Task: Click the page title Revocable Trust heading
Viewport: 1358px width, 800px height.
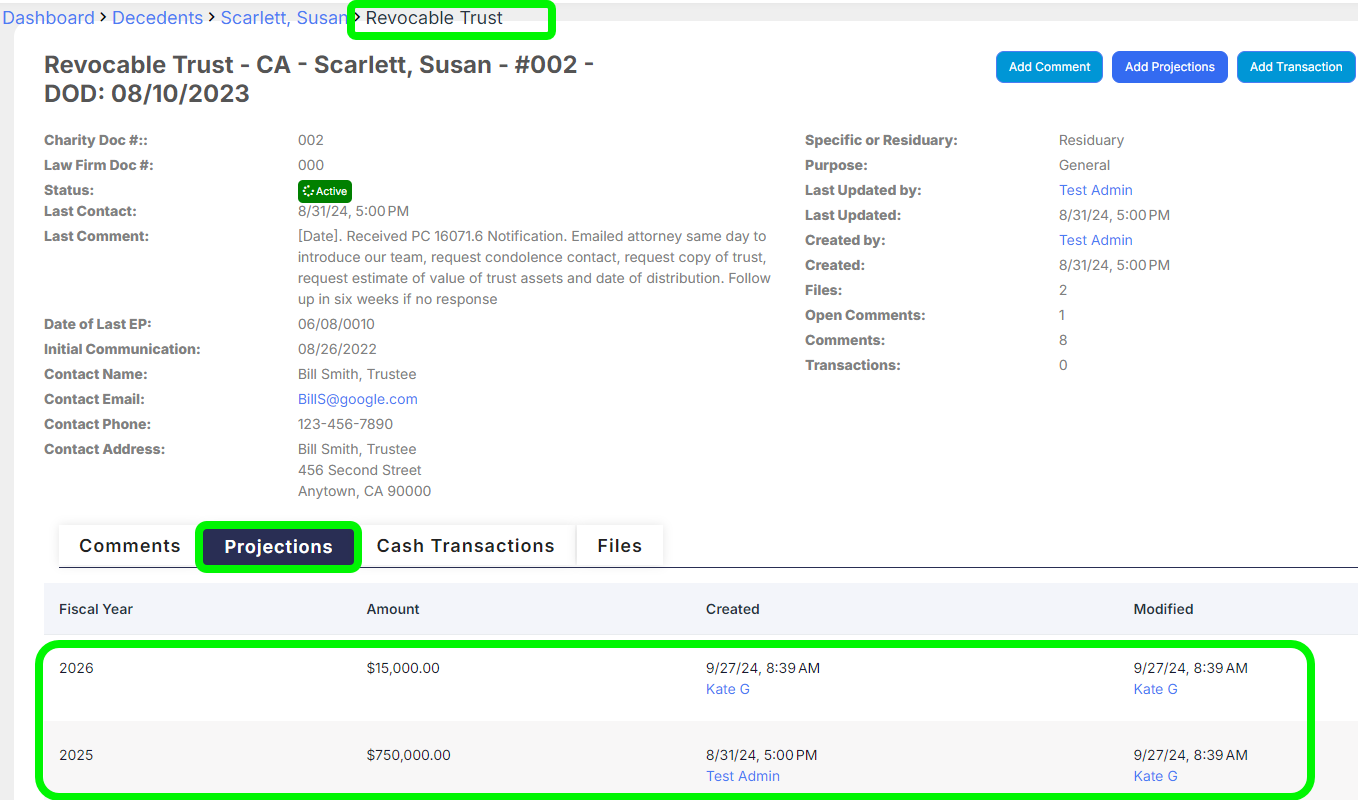Action: pos(319,79)
